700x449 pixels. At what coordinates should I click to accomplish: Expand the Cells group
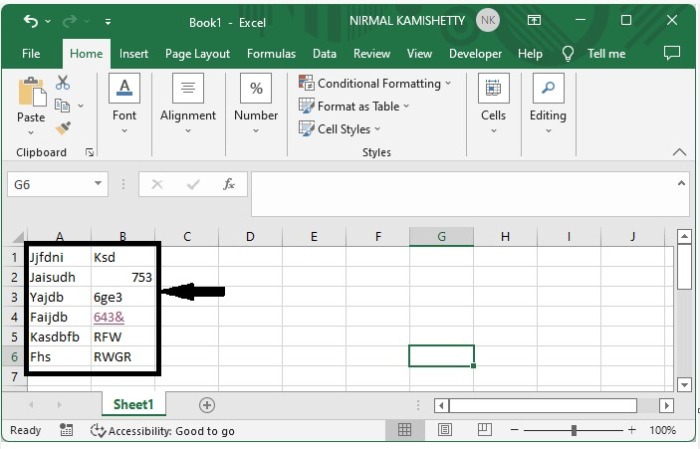(493, 105)
